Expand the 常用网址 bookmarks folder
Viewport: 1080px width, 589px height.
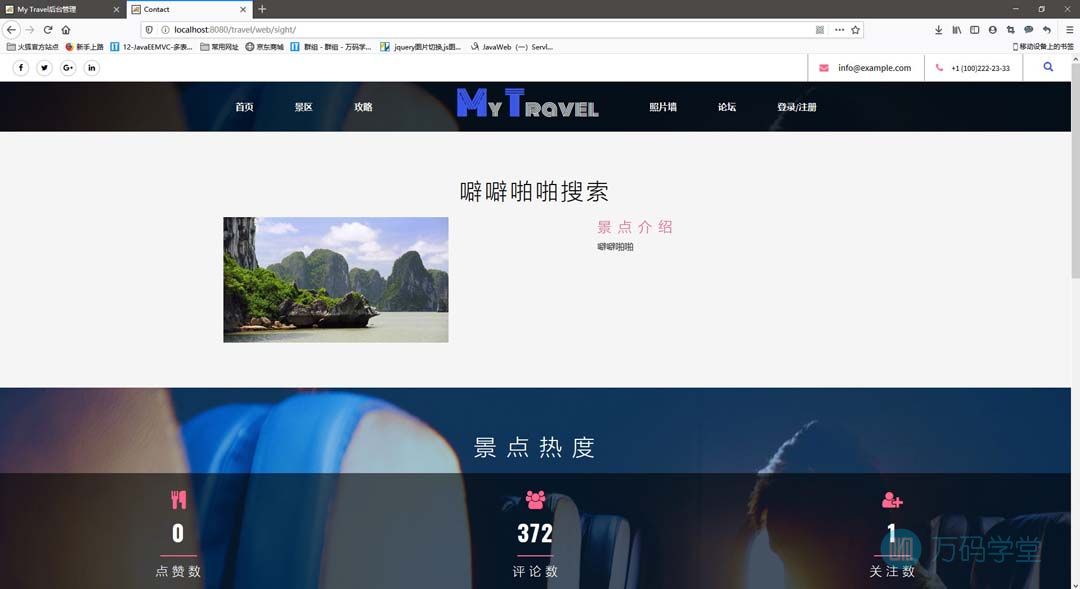coord(219,47)
